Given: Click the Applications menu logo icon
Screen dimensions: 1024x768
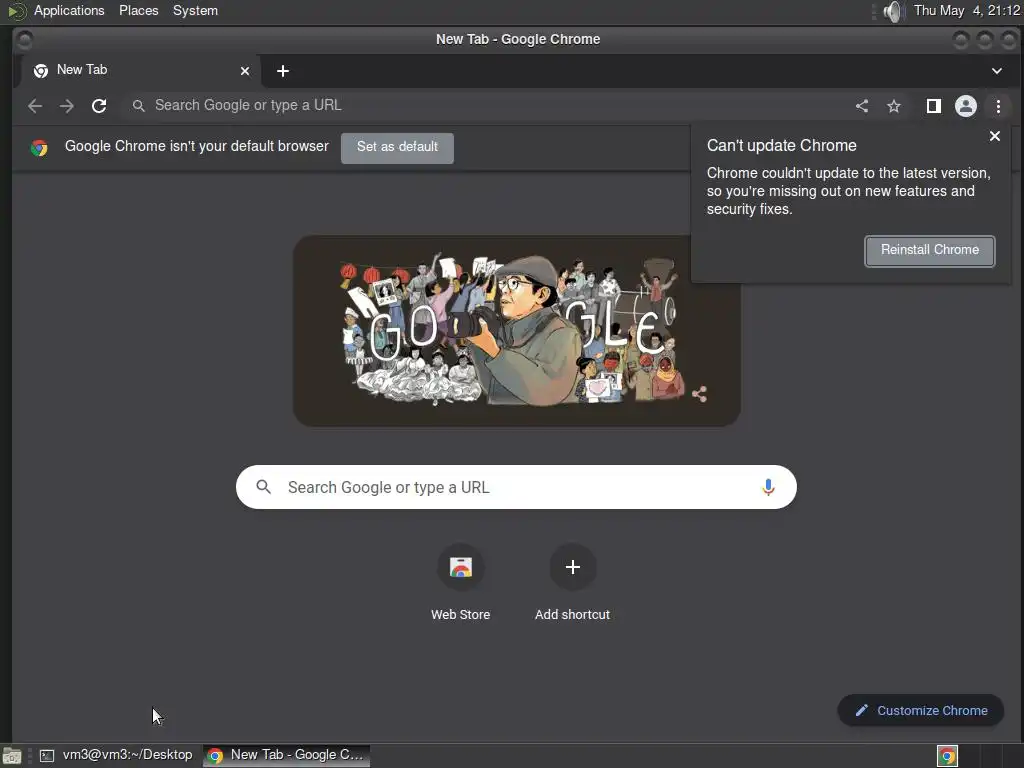Looking at the screenshot, I should click(16, 11).
